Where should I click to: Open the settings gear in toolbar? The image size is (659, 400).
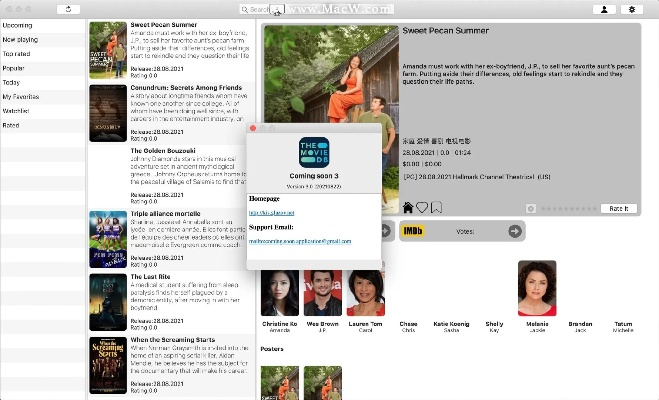pyautogui.click(x=631, y=9)
